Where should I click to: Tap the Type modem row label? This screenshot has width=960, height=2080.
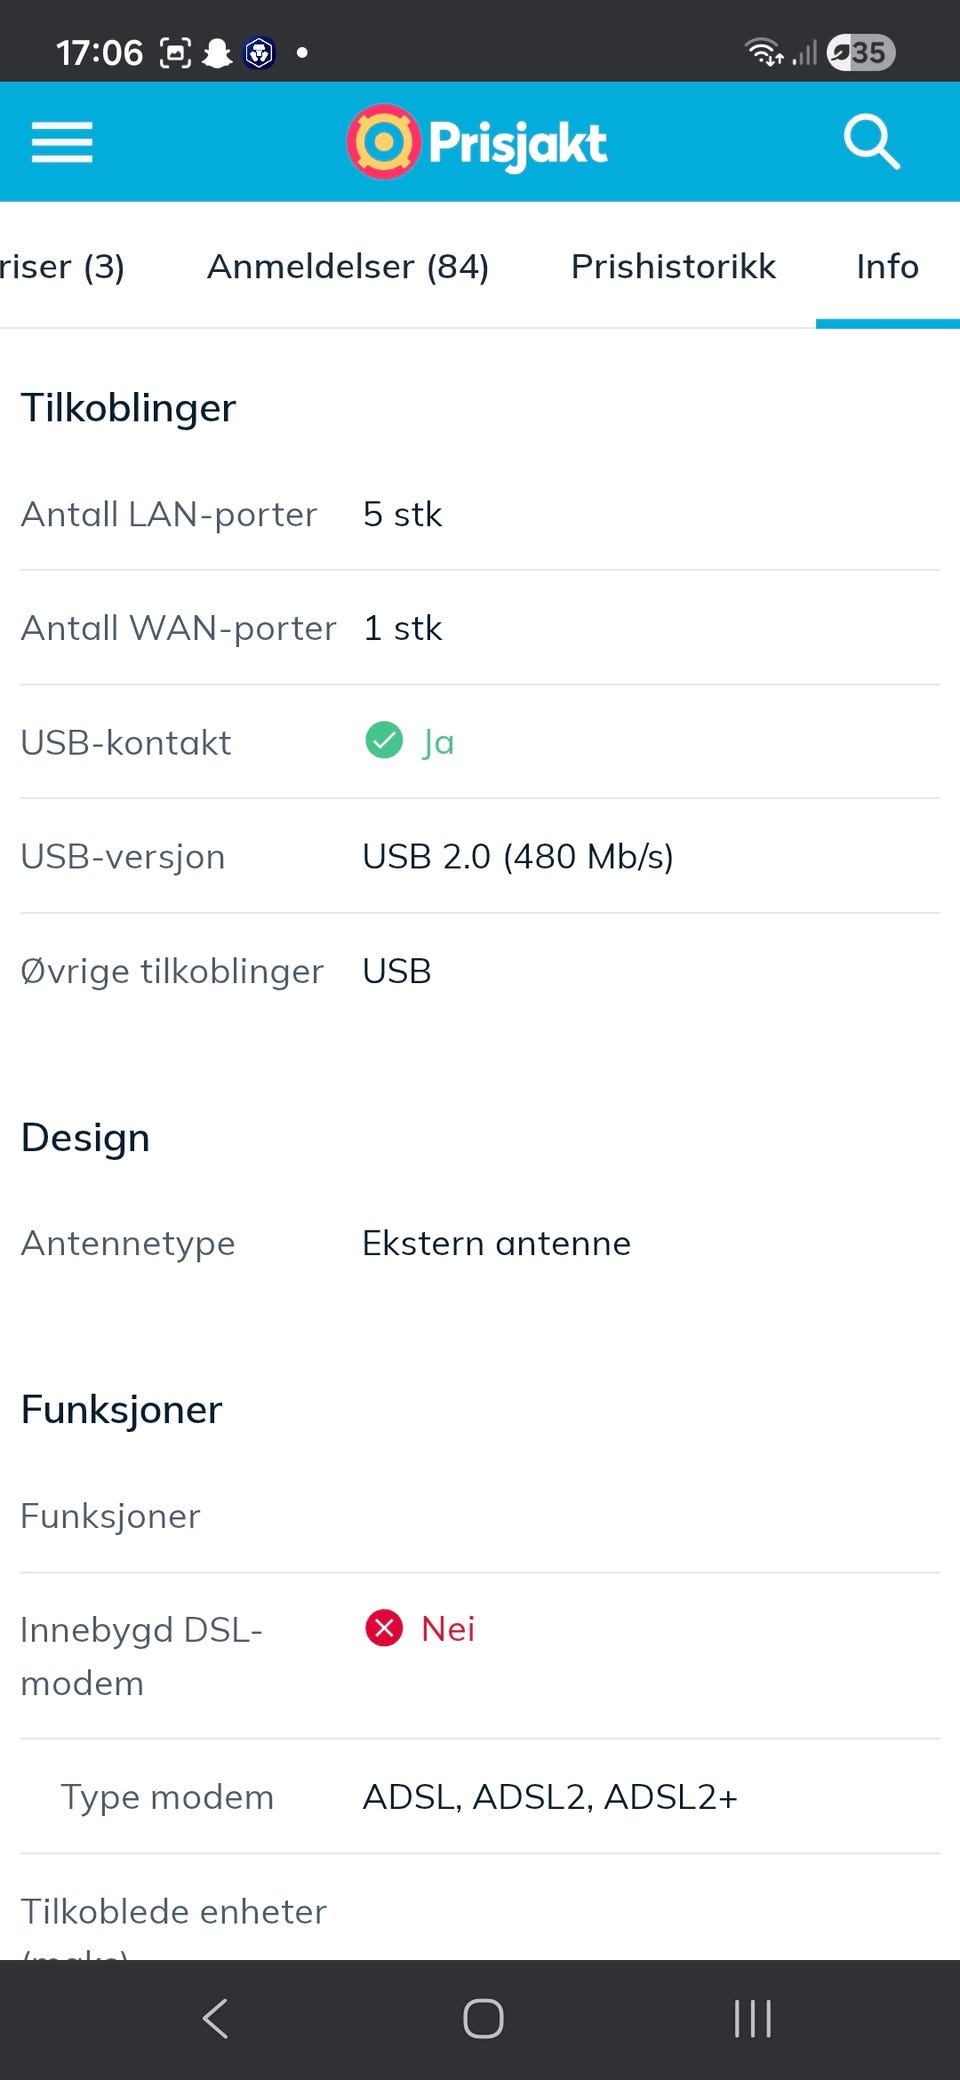[167, 1797]
